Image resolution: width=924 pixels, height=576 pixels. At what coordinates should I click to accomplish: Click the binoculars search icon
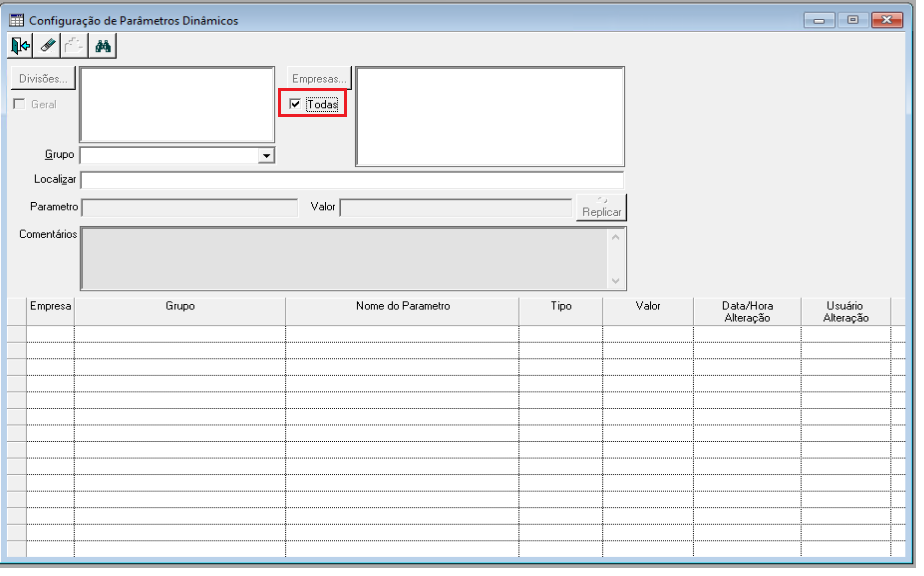click(103, 46)
